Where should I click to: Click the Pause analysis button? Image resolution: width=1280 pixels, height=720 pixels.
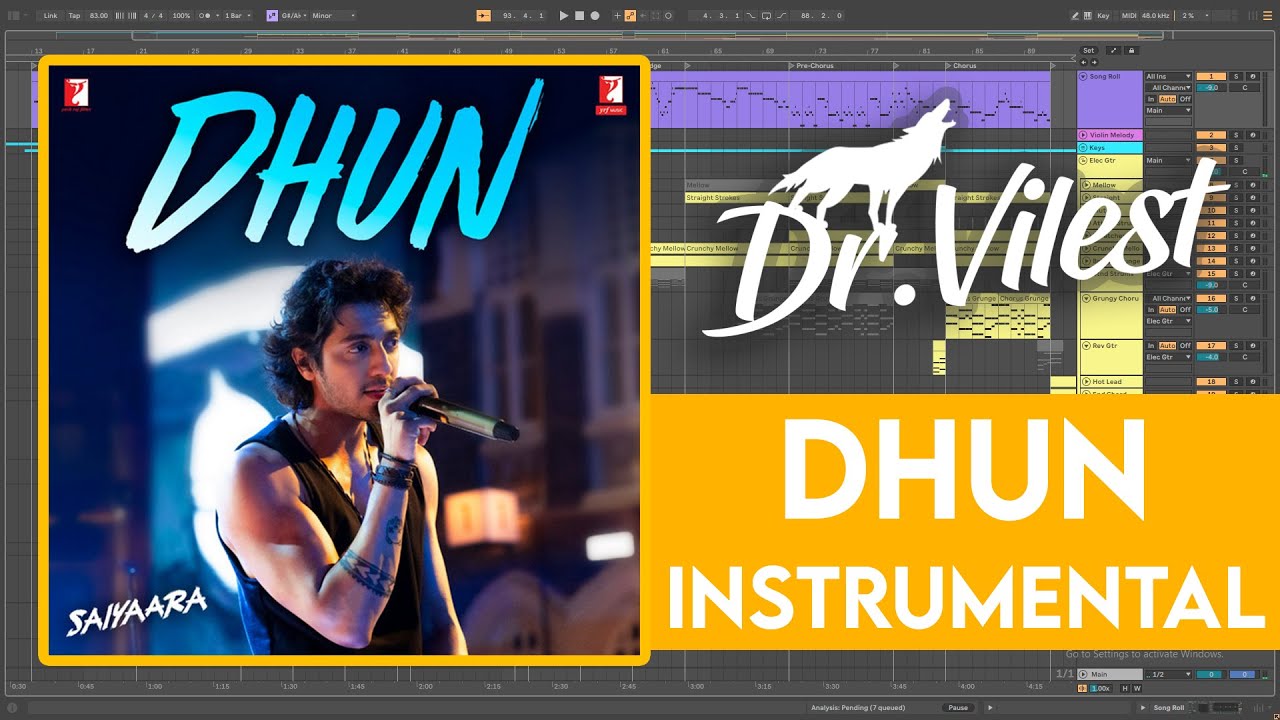(x=958, y=707)
